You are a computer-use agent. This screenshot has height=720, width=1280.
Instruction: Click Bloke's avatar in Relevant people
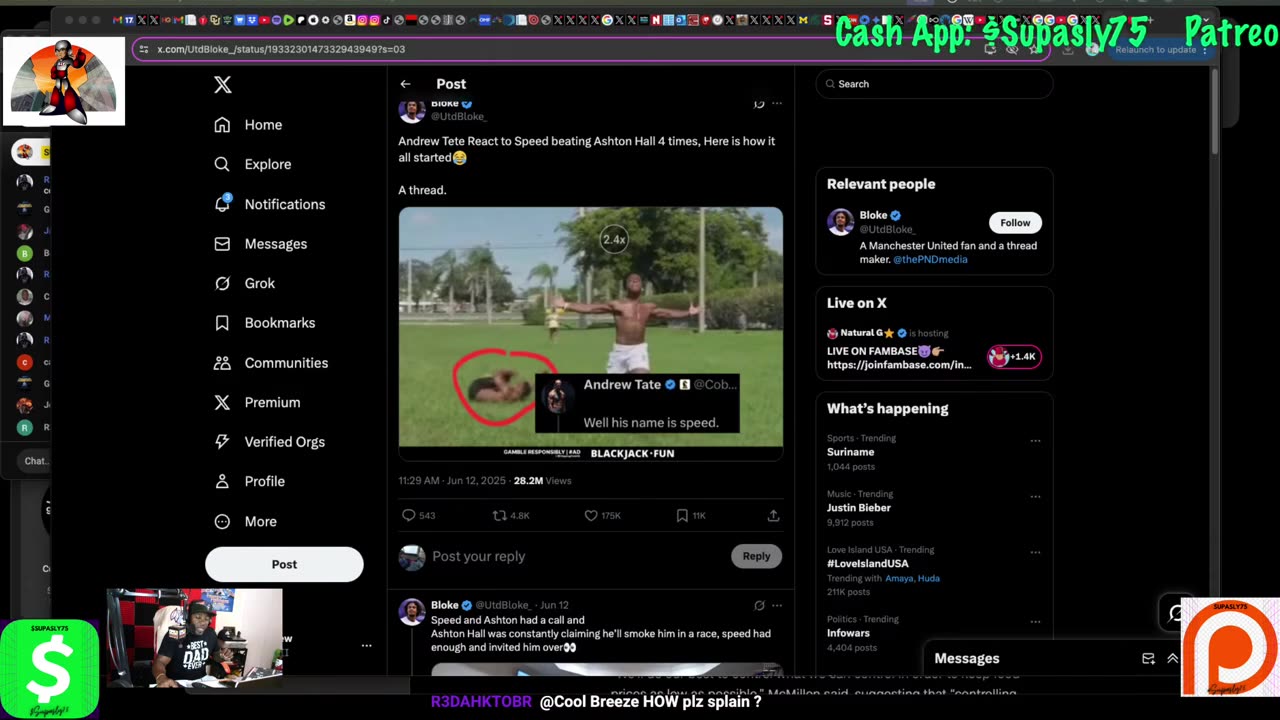pos(840,222)
